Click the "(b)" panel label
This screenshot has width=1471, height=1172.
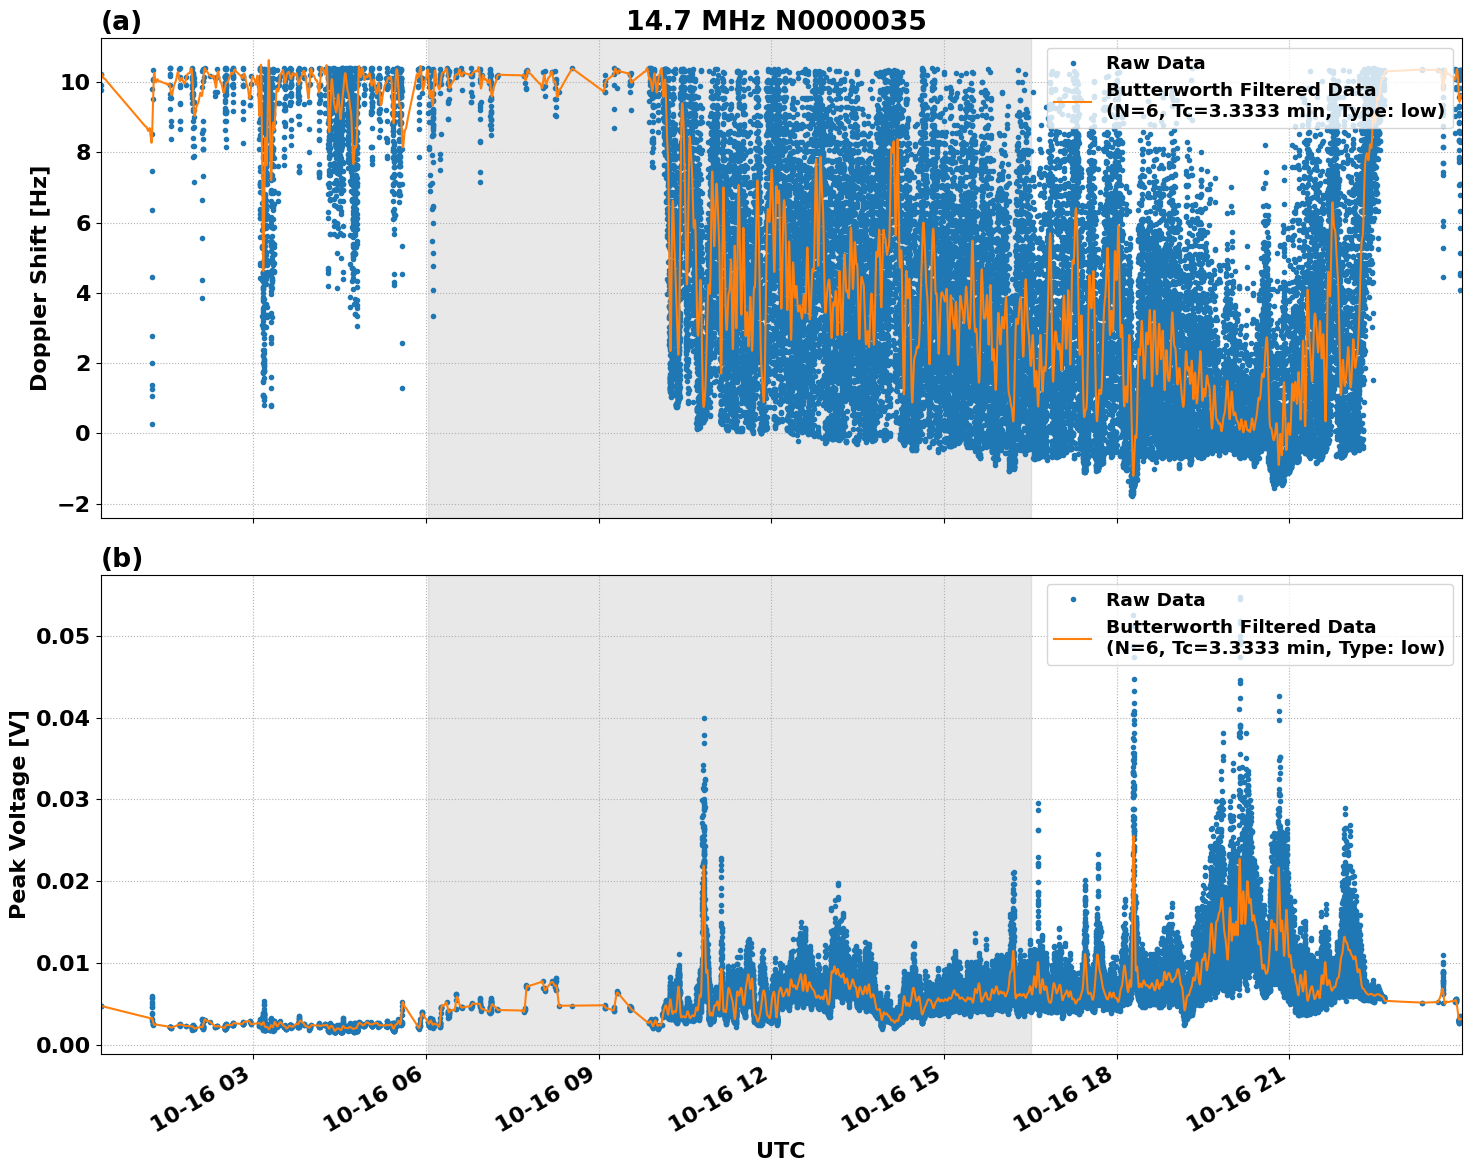coord(121,558)
